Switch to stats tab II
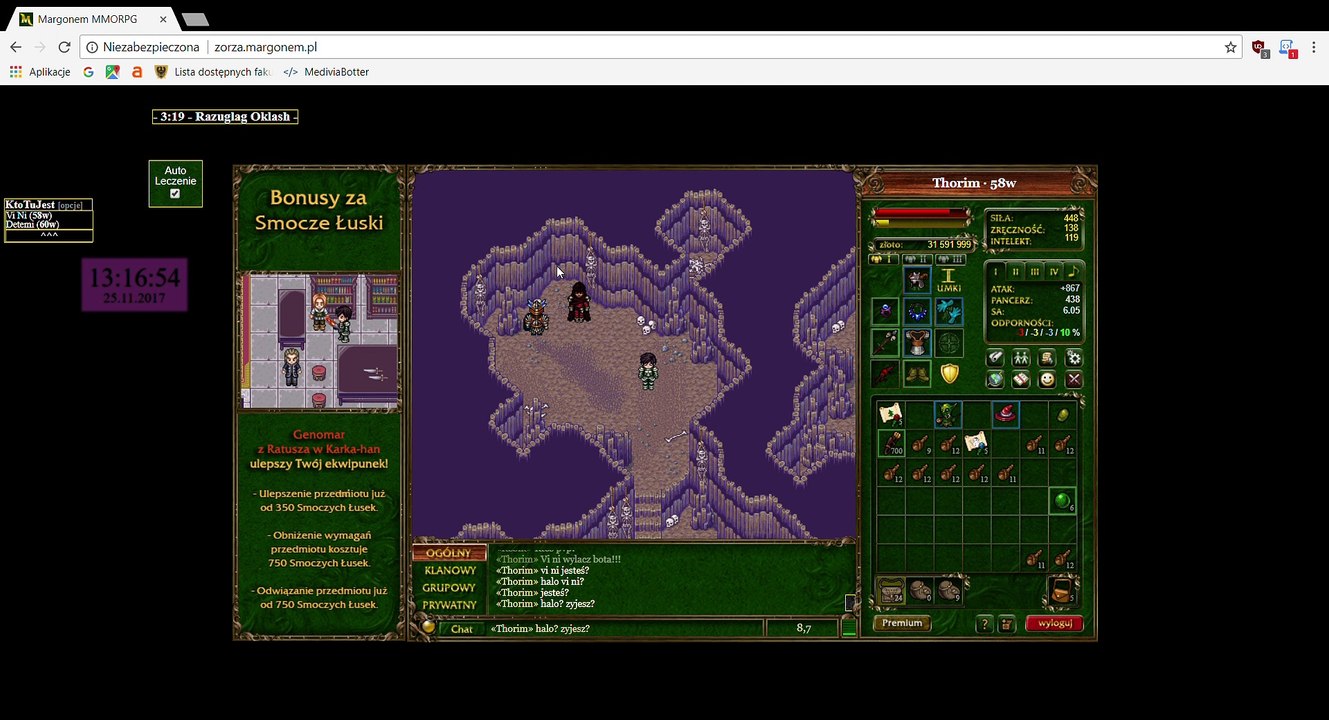The height and width of the screenshot is (720, 1329). pos(1015,271)
